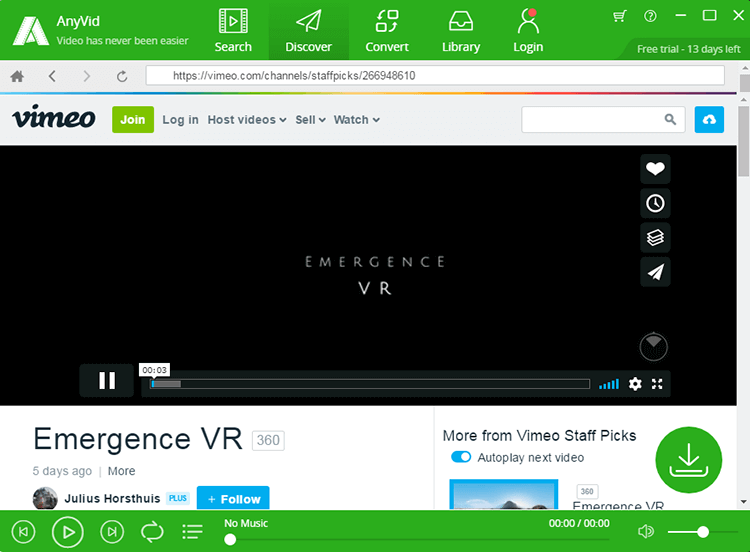Click the blue upload cloud button
The width and height of the screenshot is (750, 552).
click(x=709, y=120)
